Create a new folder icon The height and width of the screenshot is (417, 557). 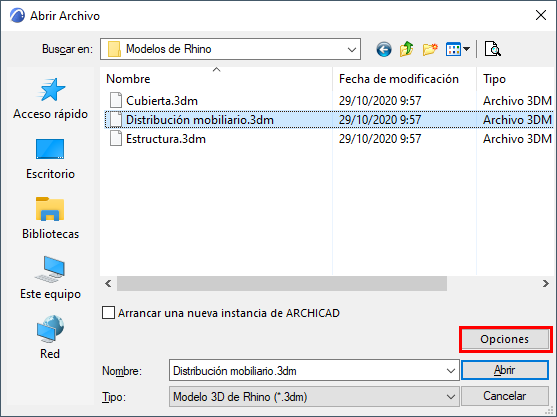pos(430,49)
